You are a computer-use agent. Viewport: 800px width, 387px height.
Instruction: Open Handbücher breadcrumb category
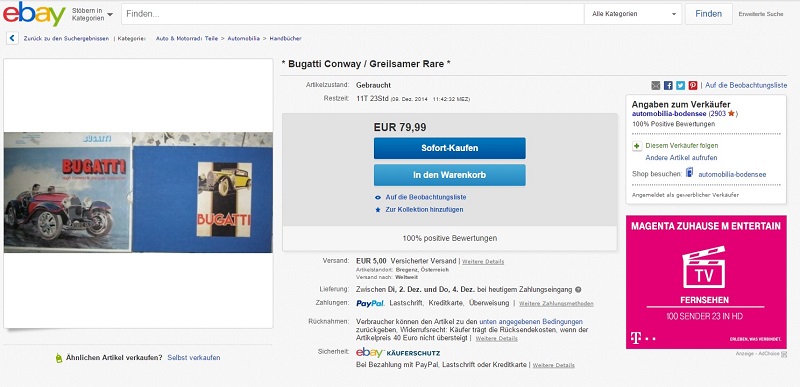coord(285,38)
